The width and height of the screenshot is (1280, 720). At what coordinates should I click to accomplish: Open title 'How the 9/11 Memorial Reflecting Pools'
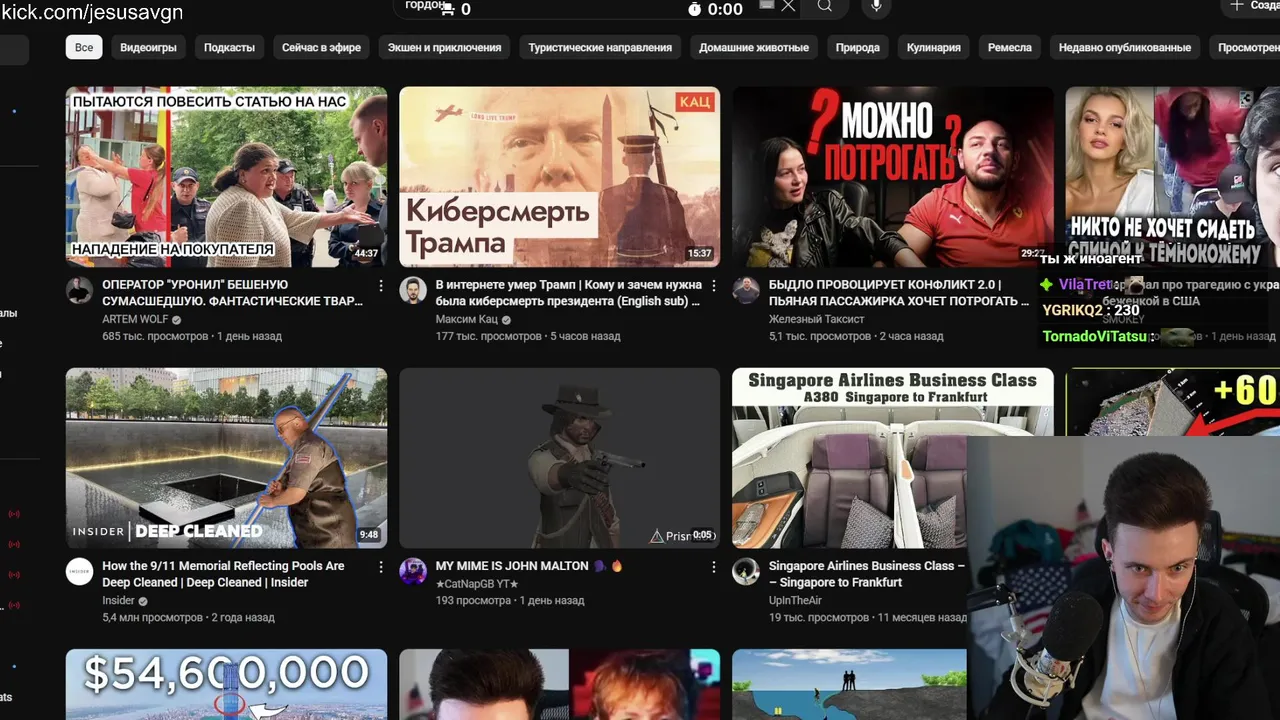pos(223,574)
